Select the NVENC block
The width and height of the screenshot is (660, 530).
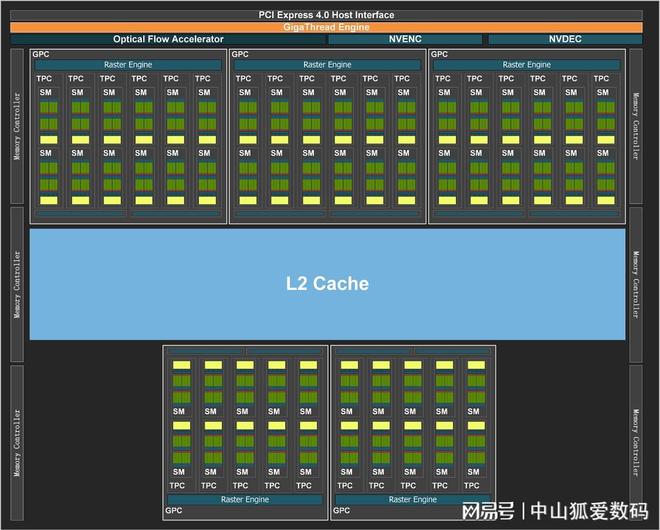(x=405, y=39)
